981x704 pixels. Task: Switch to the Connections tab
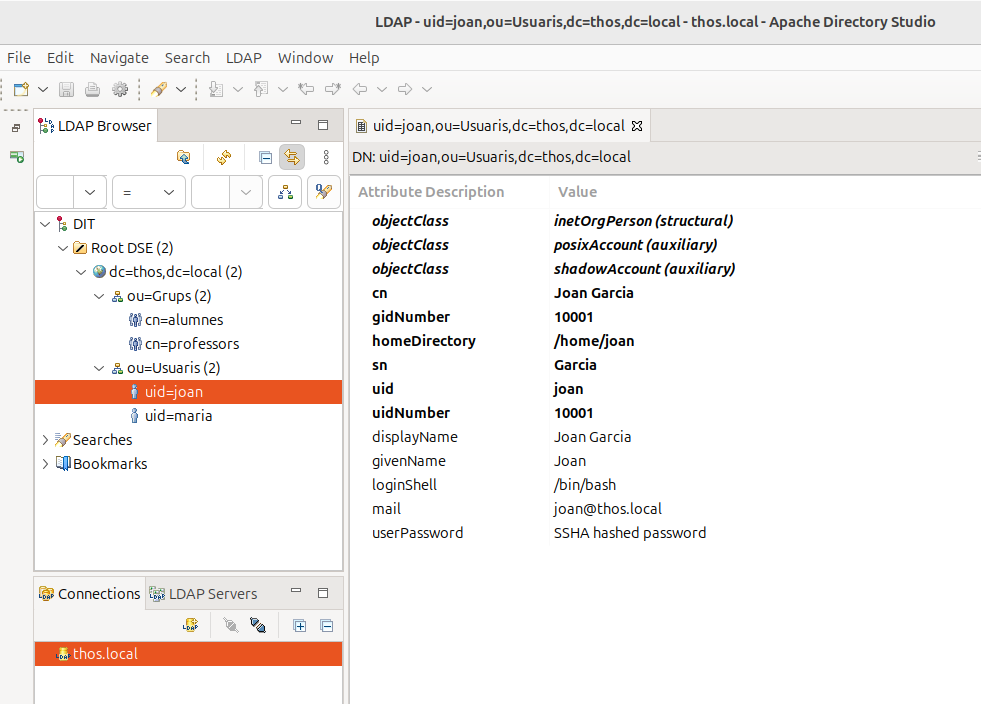[x=89, y=594]
